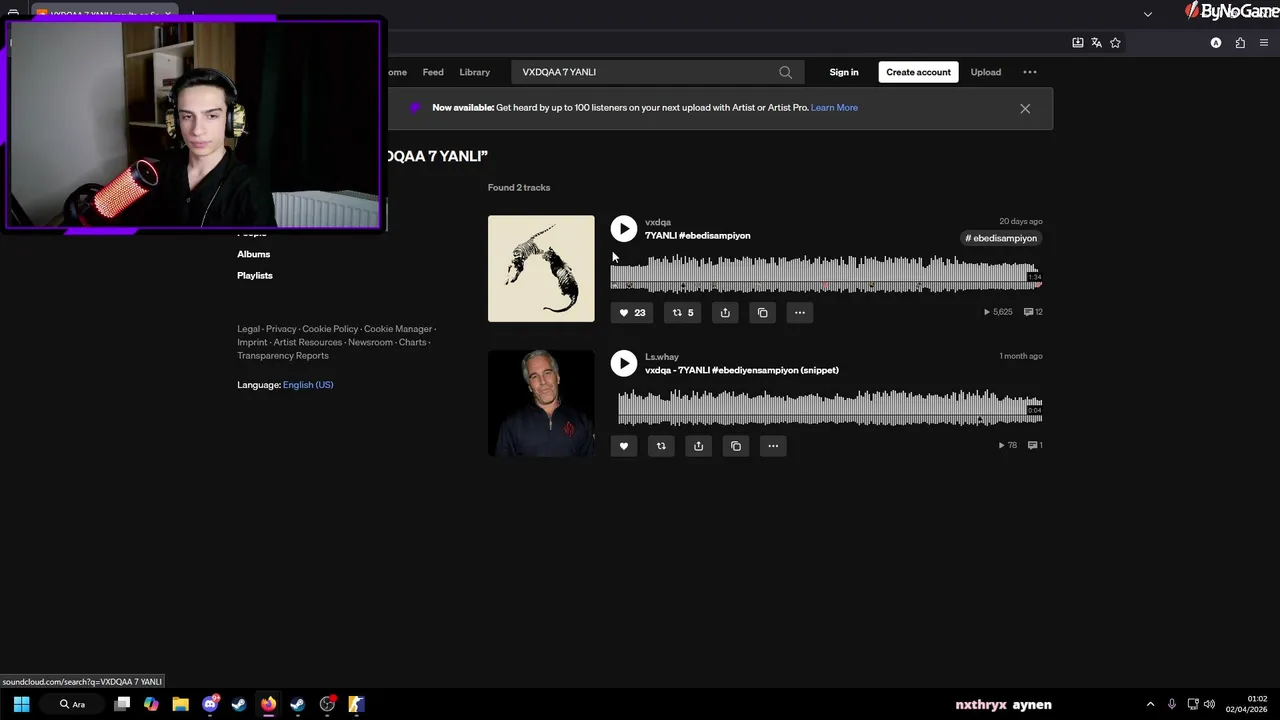1280x720 pixels.
Task: Open the vxdqa artist profile link
Action: click(658, 222)
